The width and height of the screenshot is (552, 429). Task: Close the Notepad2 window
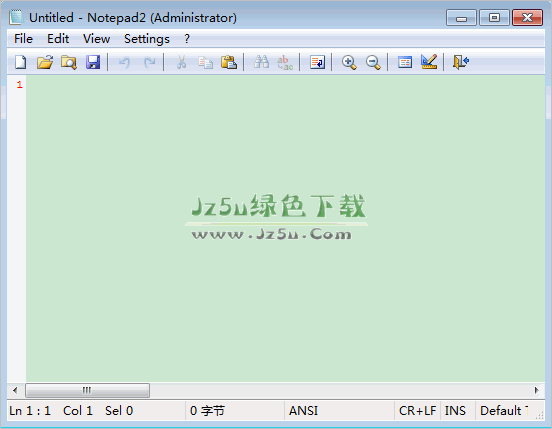click(527, 18)
